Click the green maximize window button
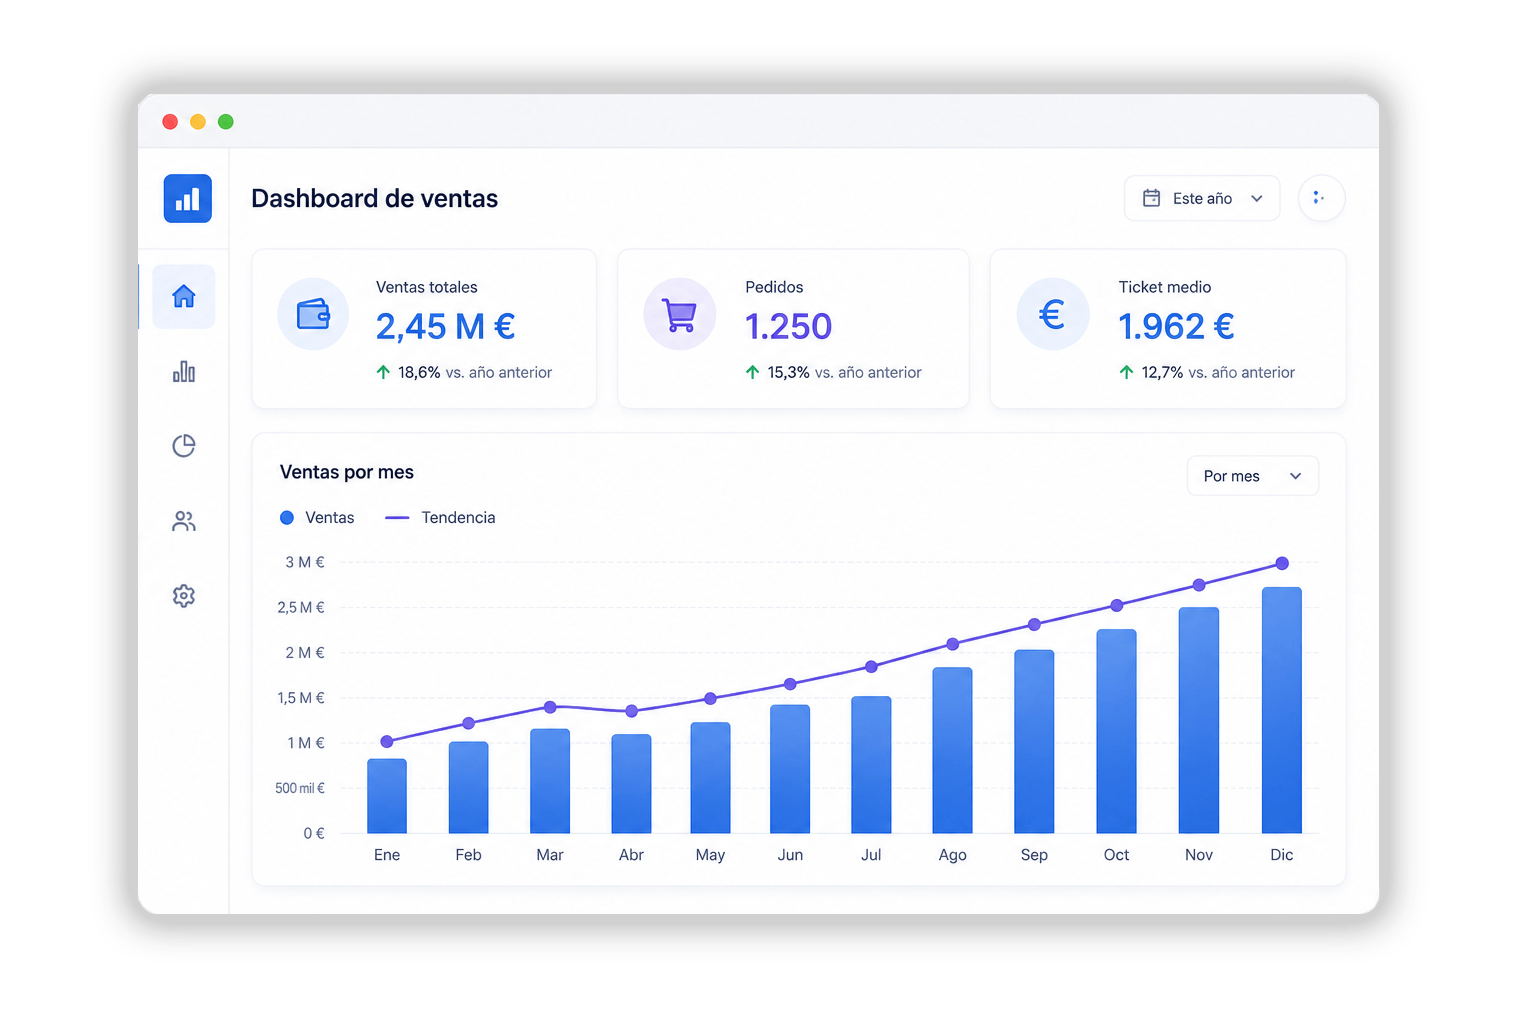Screen dimensions: 1536x1024 tap(226, 122)
